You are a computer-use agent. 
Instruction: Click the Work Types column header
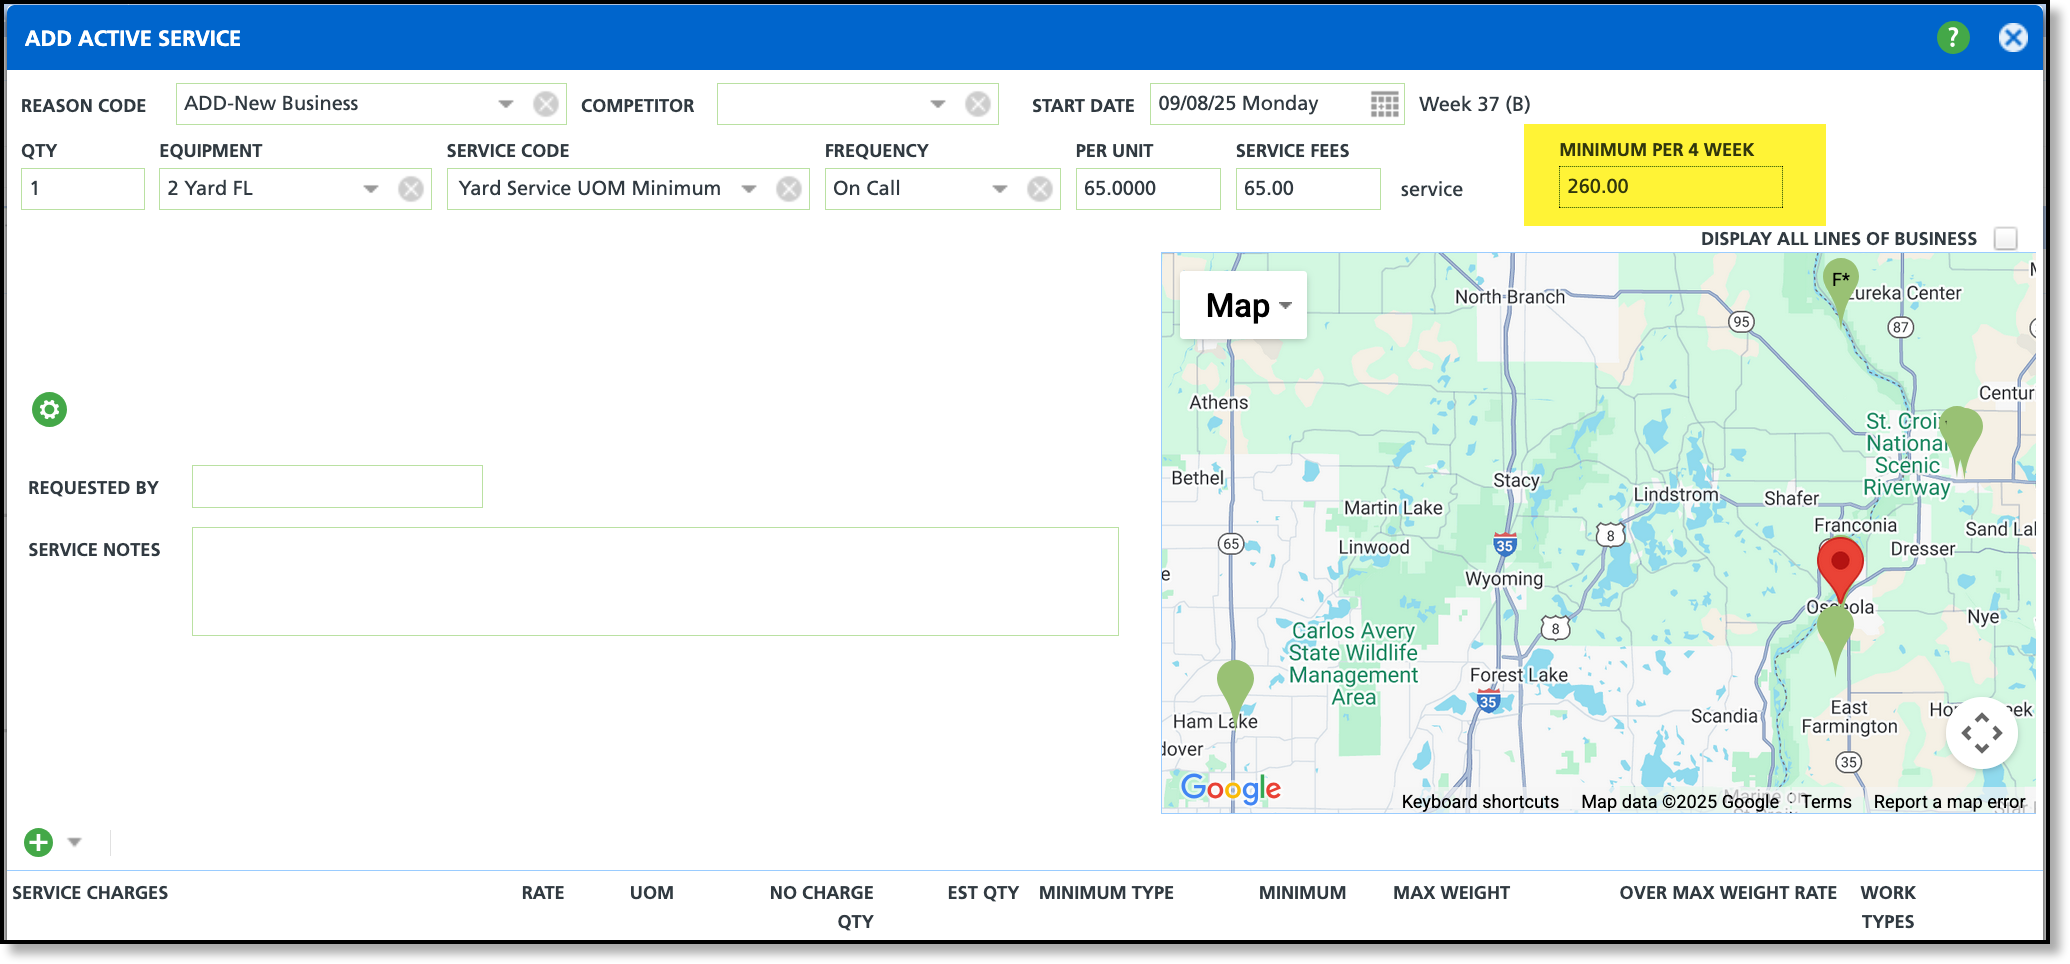click(1888, 907)
